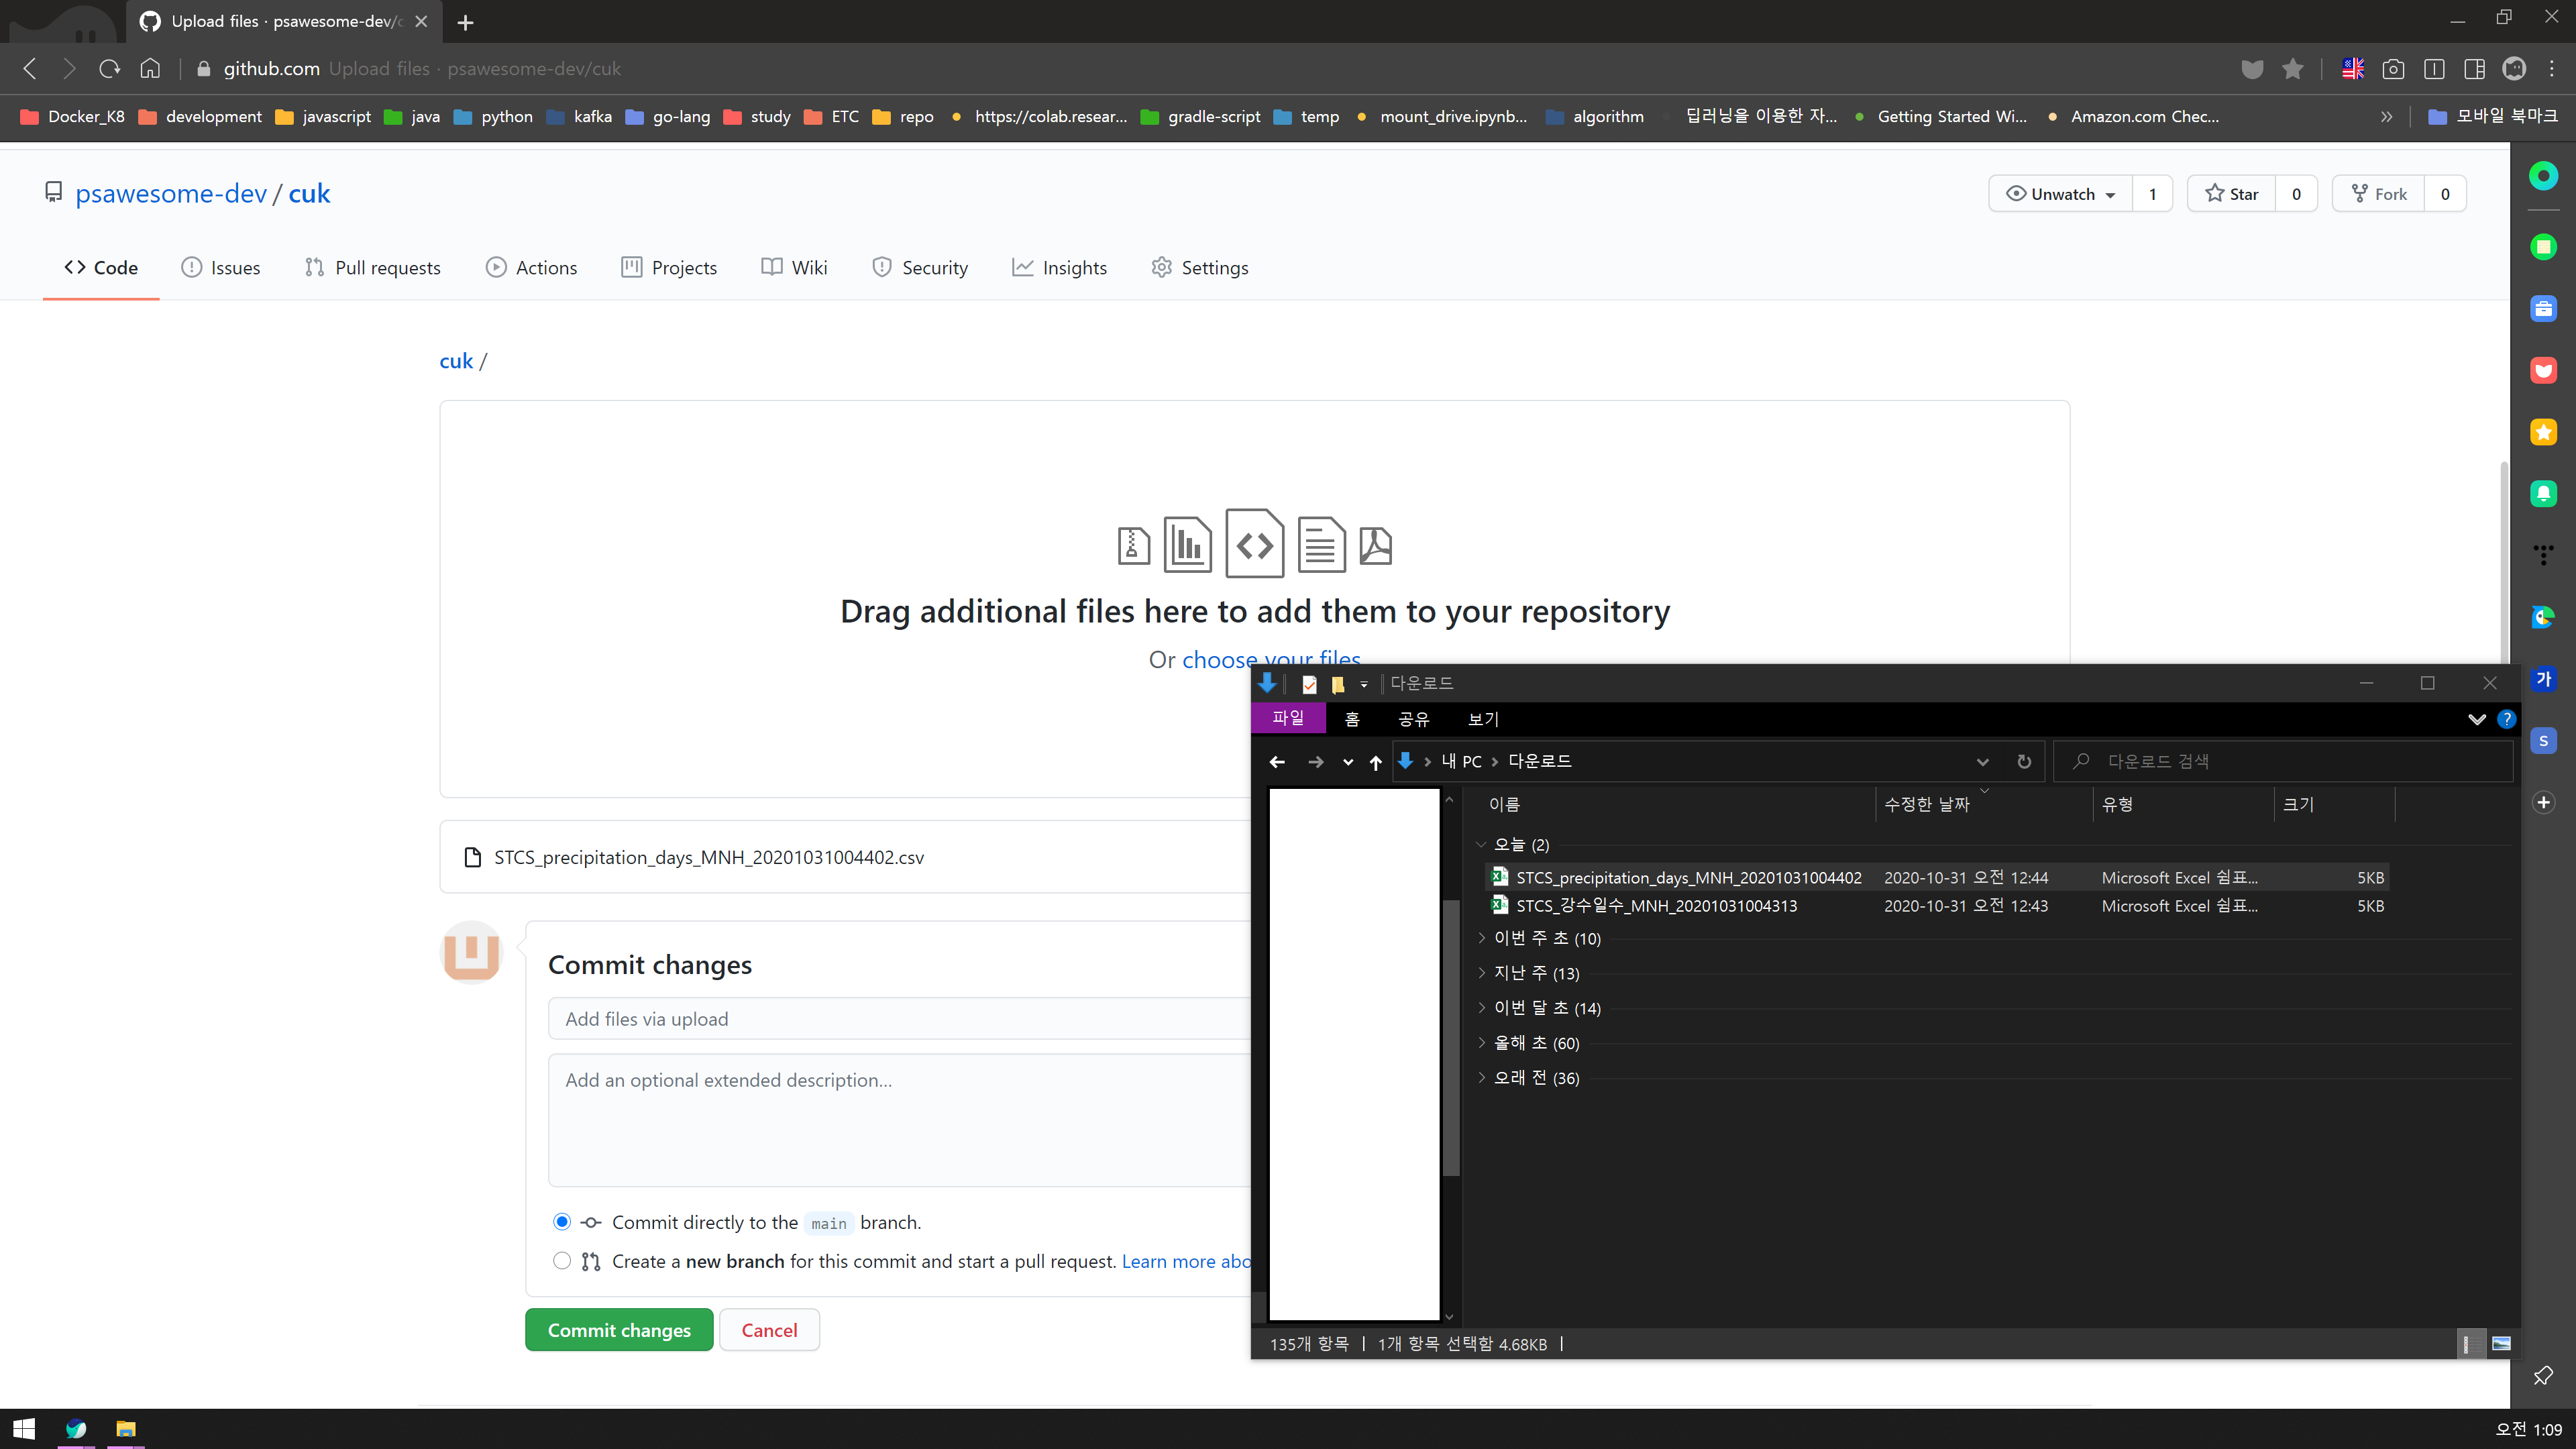Click the browser reload icon

pos(109,68)
